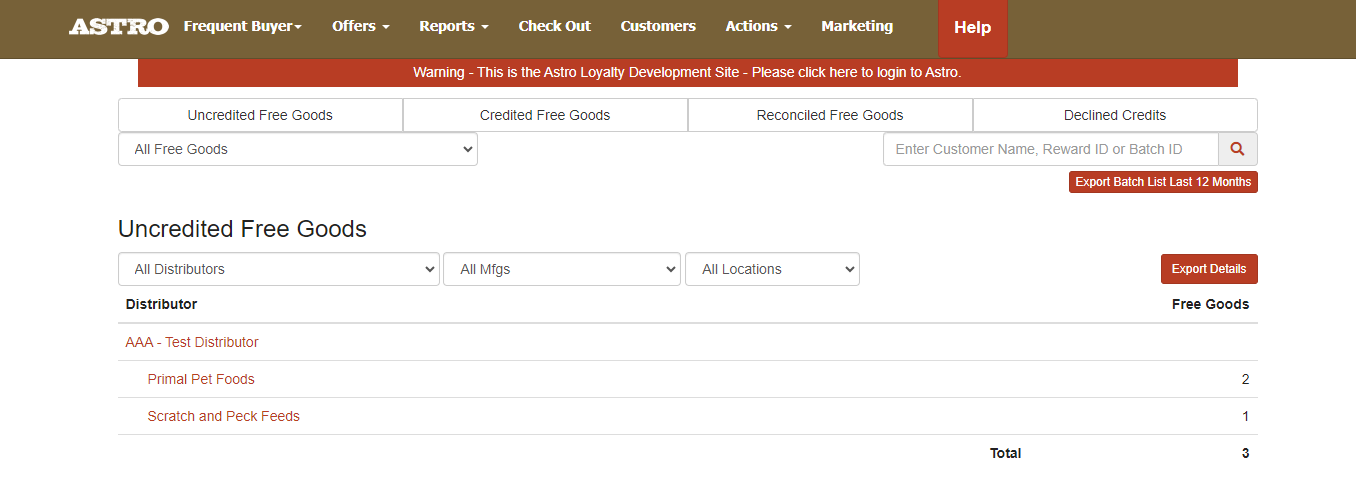Click Export Batch List Last 12 Months

[1163, 182]
